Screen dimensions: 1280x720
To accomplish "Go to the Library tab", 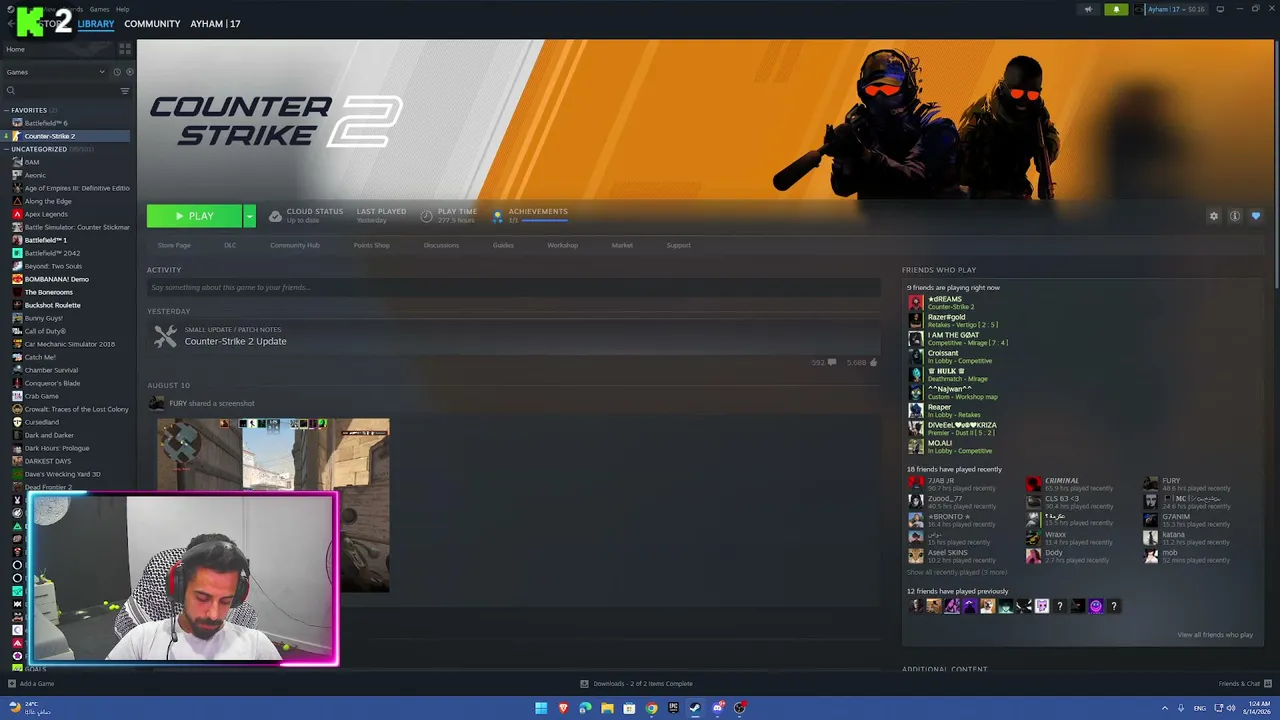I will tap(96, 24).
